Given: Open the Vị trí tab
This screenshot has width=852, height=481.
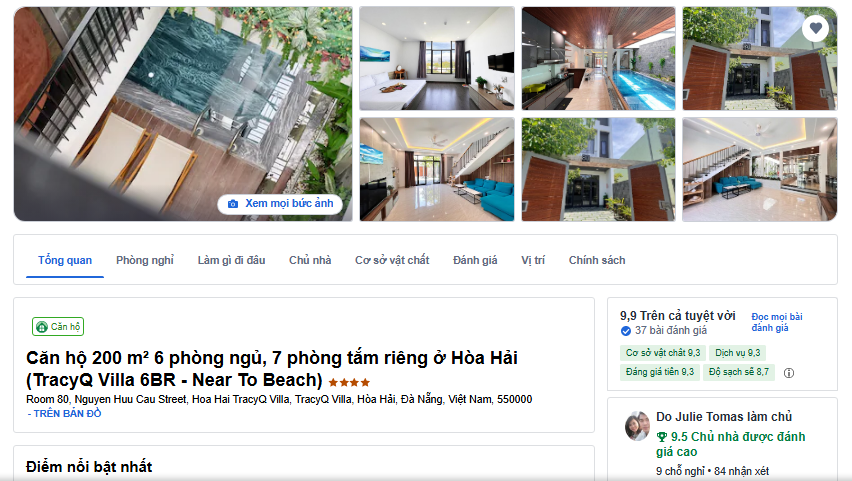Looking at the screenshot, I should point(532,260).
